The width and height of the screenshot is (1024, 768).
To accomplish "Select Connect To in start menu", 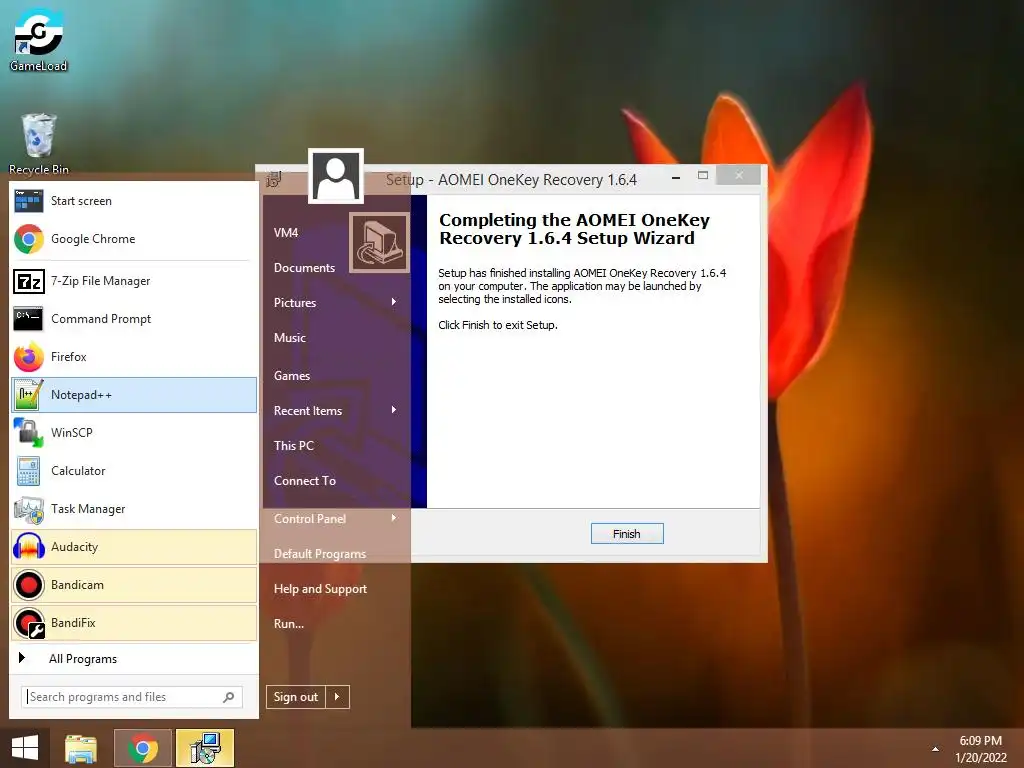I will (305, 481).
